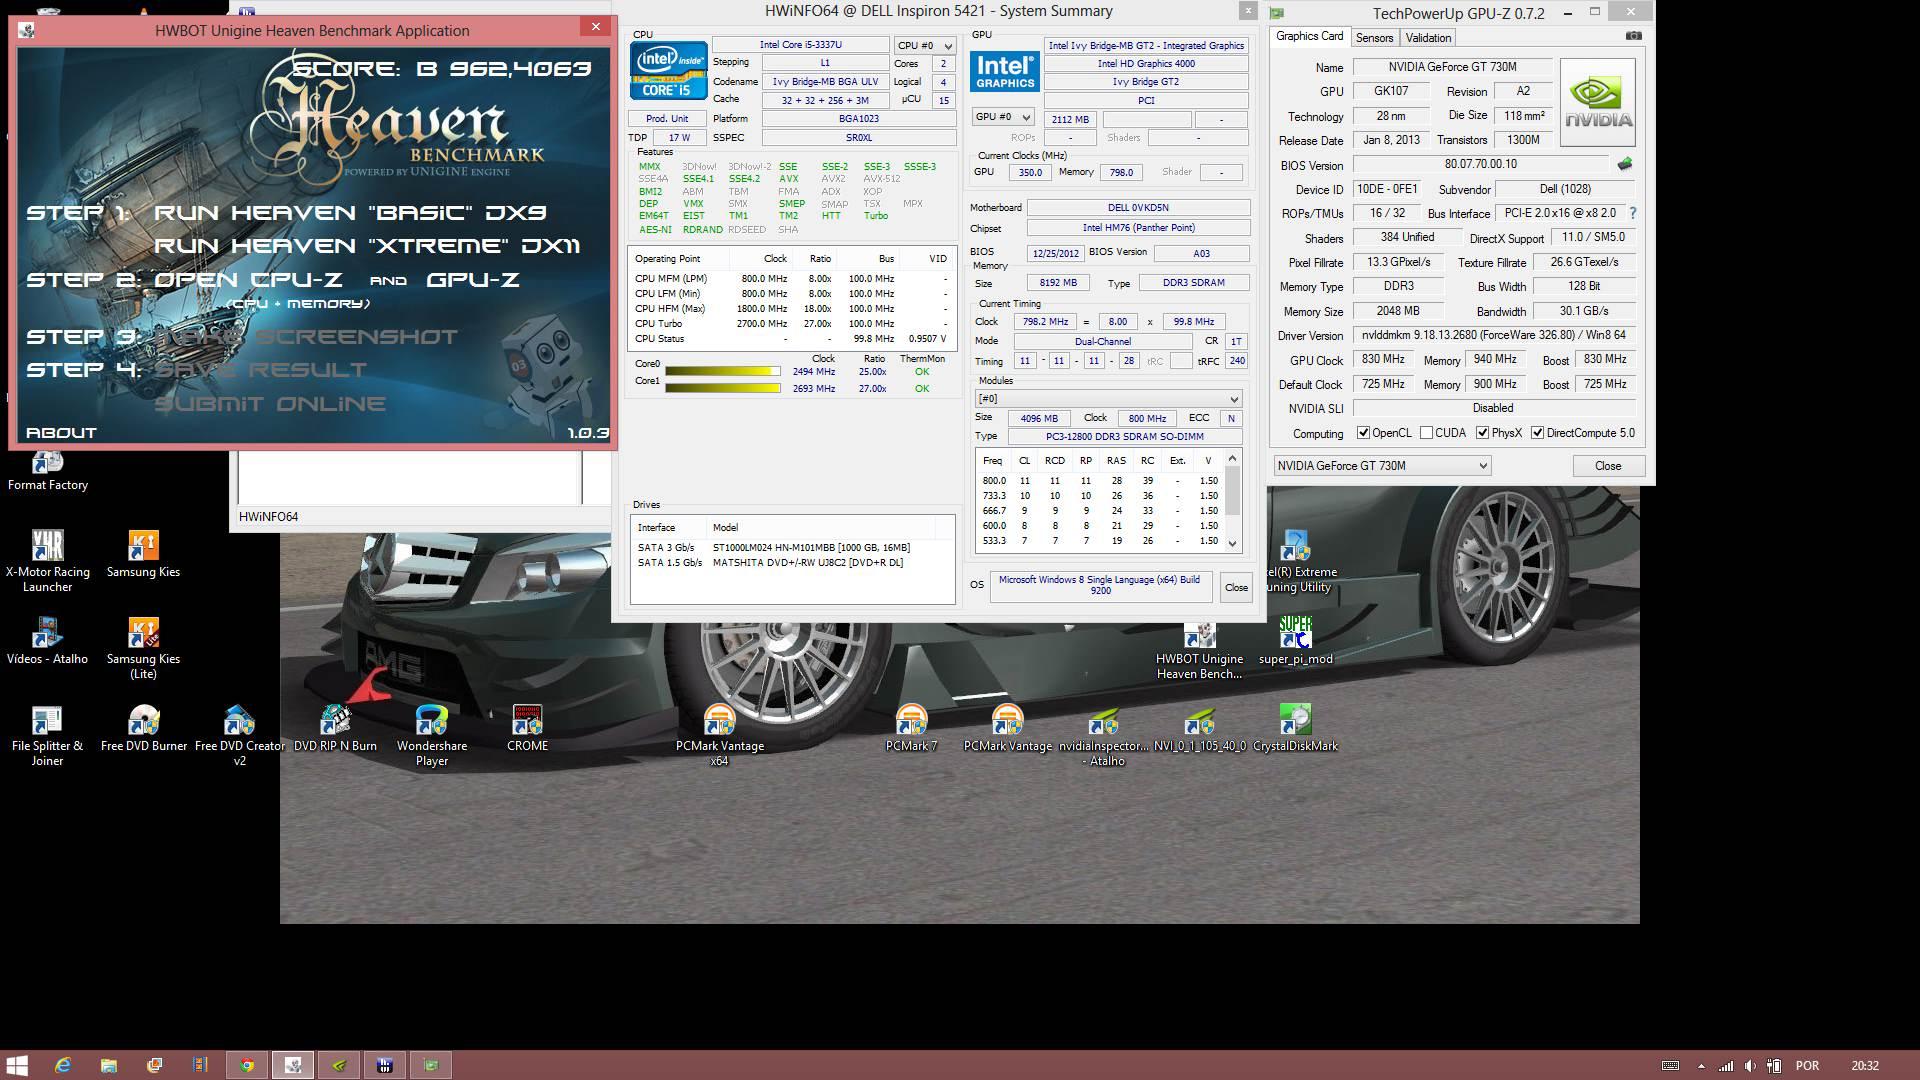
Task: Launch PCMark 7 desktop icon
Action: pos(911,728)
